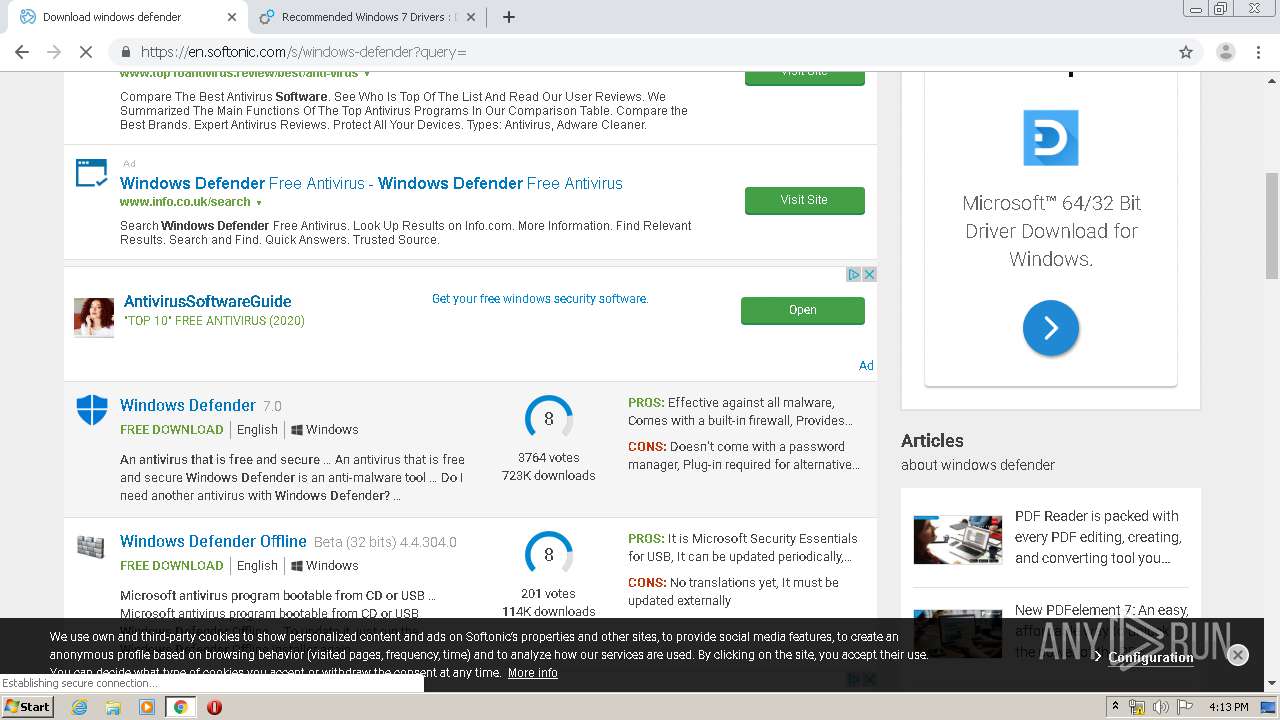This screenshot has width=1280, height=720.
Task: Click the address bar URL
Action: [304, 52]
